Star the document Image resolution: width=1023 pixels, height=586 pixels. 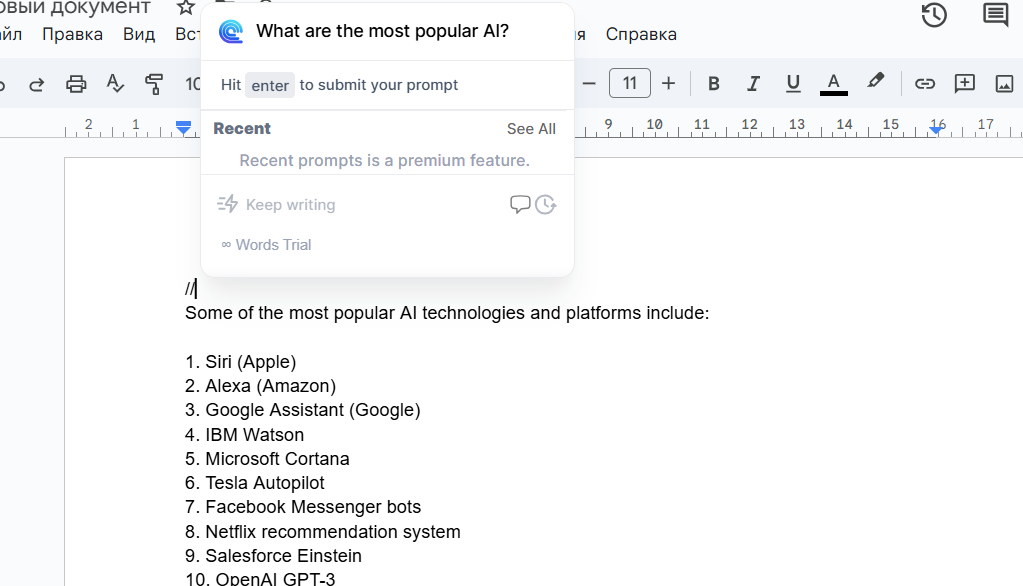(186, 7)
